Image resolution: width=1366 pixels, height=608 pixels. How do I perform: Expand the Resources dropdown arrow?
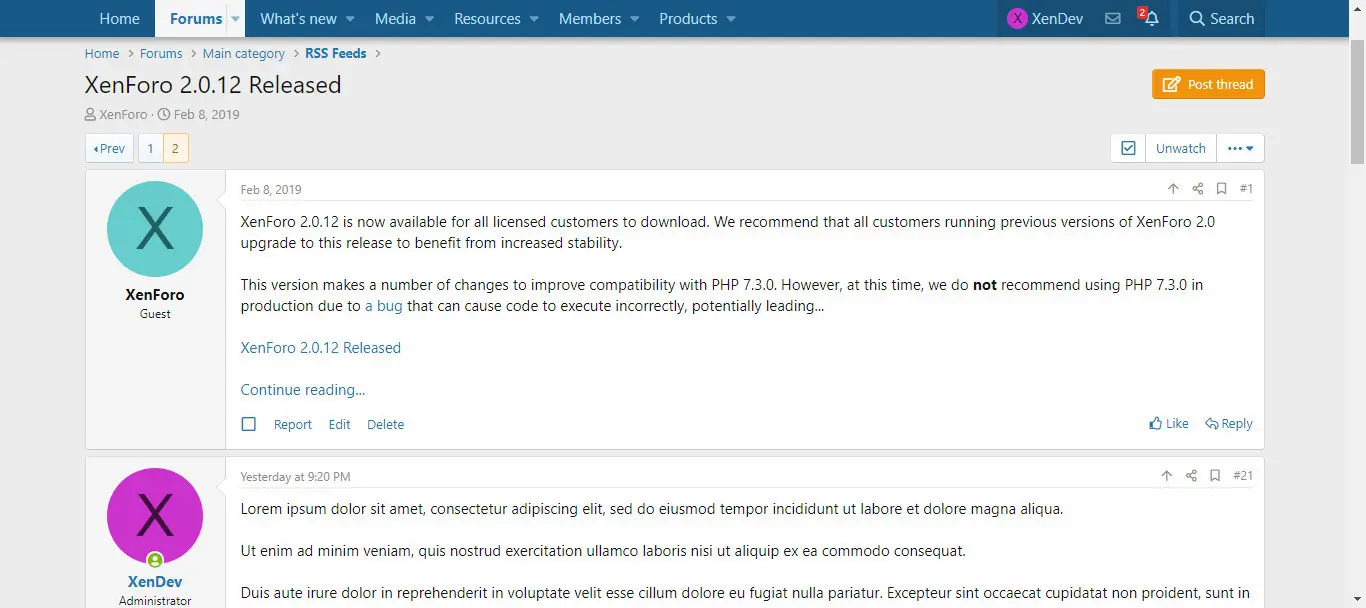point(534,19)
